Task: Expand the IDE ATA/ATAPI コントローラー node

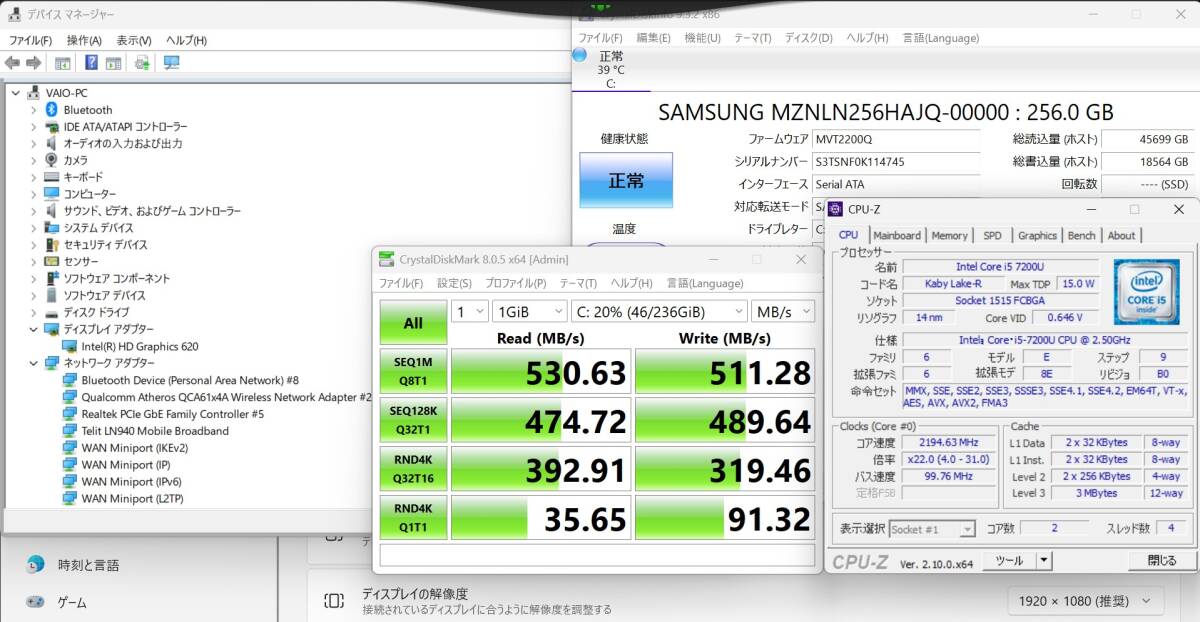Action: [33, 127]
